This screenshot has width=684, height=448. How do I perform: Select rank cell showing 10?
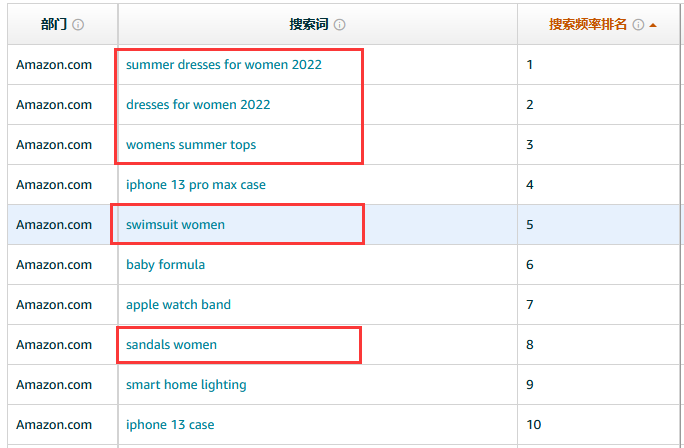click(x=598, y=425)
